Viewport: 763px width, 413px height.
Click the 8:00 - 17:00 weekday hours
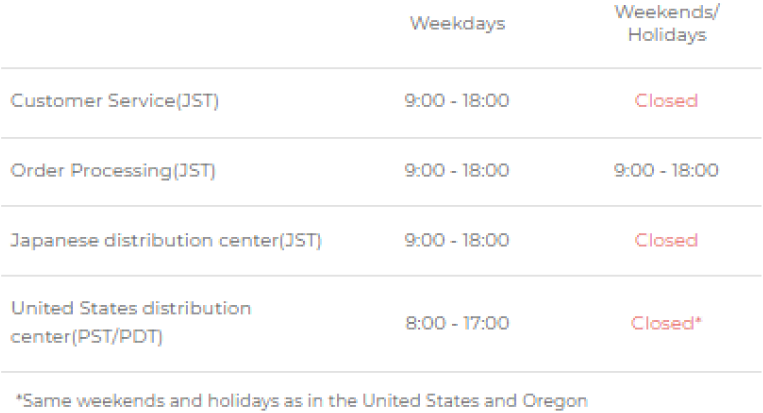[x=457, y=323]
